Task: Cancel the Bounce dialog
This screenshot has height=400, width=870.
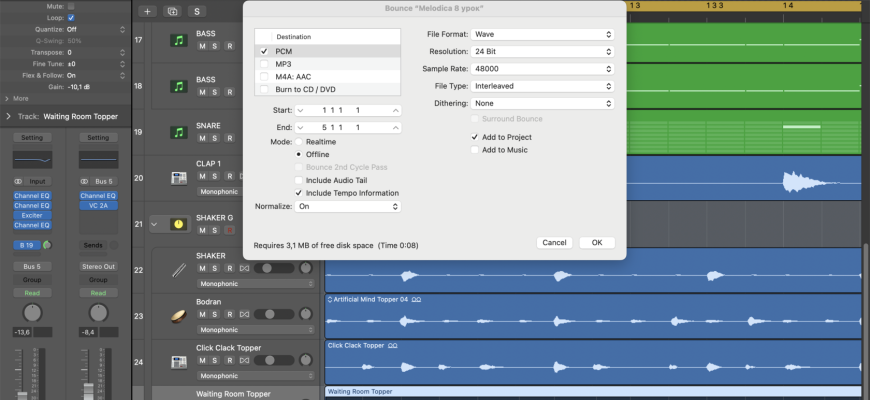Action: point(553,242)
